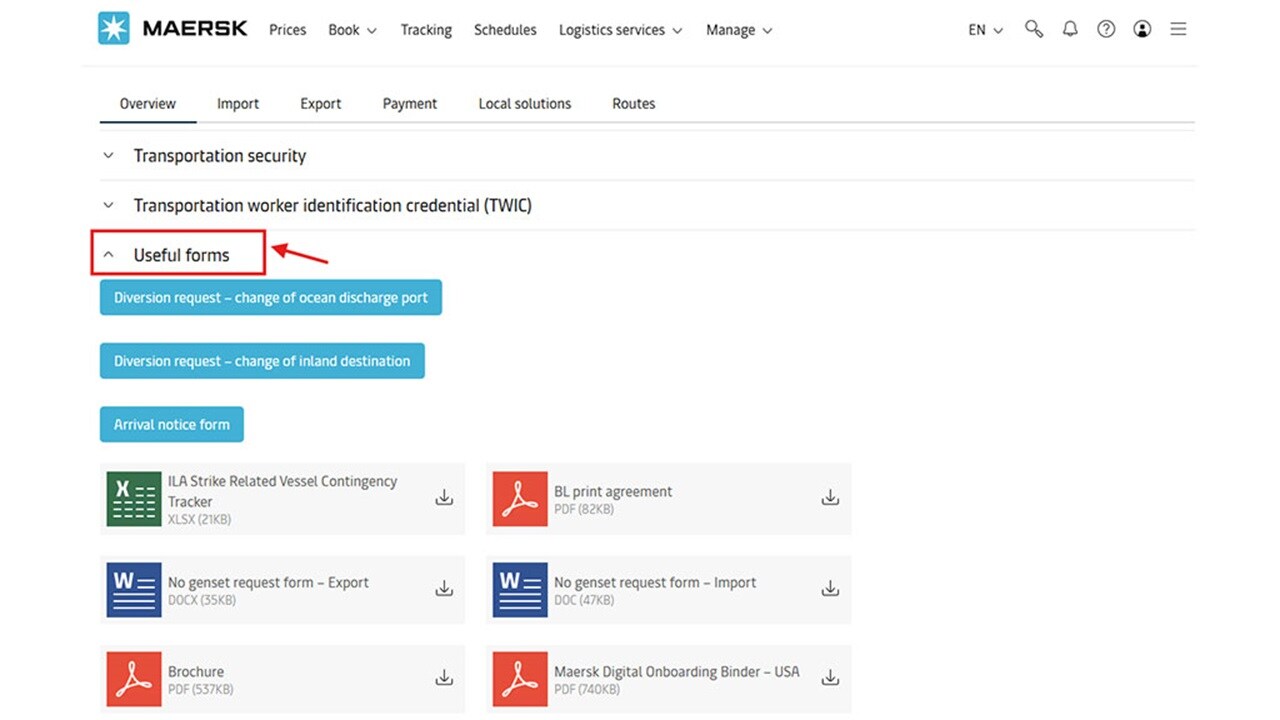Download No genset request form Import

point(830,589)
